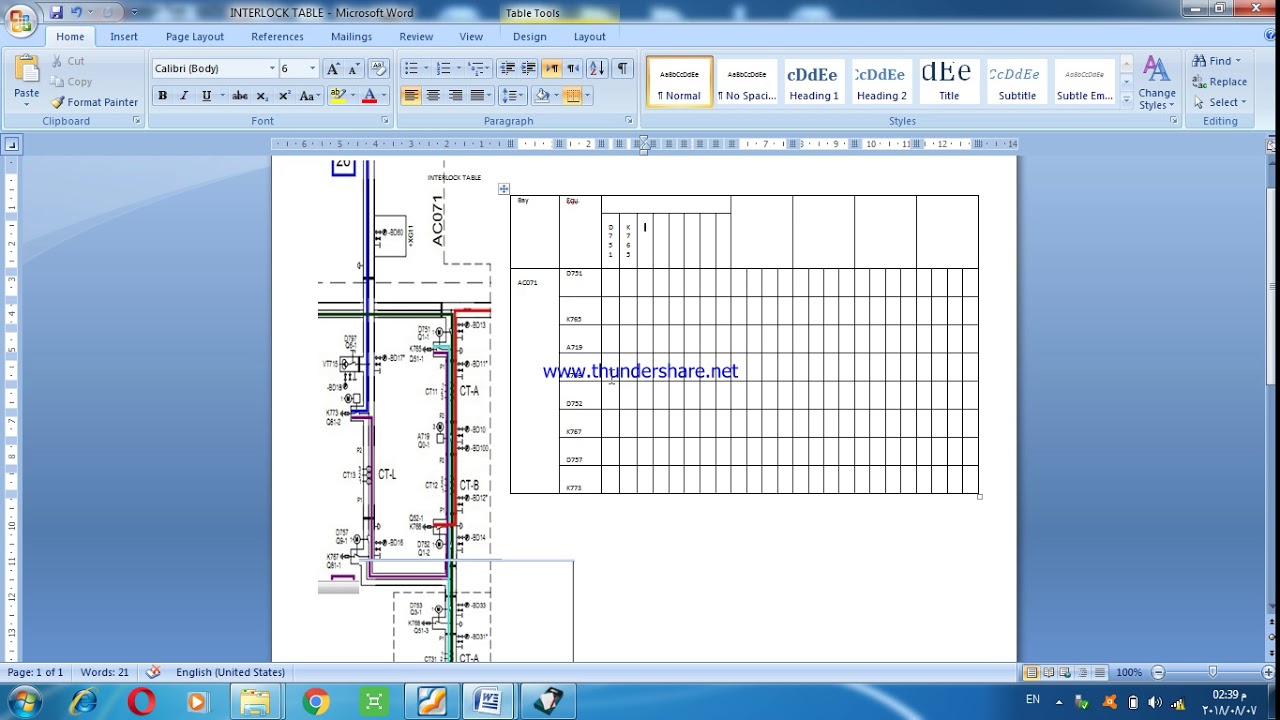Image resolution: width=1280 pixels, height=720 pixels.
Task: Toggle Justify alignment
Action: [x=478, y=96]
